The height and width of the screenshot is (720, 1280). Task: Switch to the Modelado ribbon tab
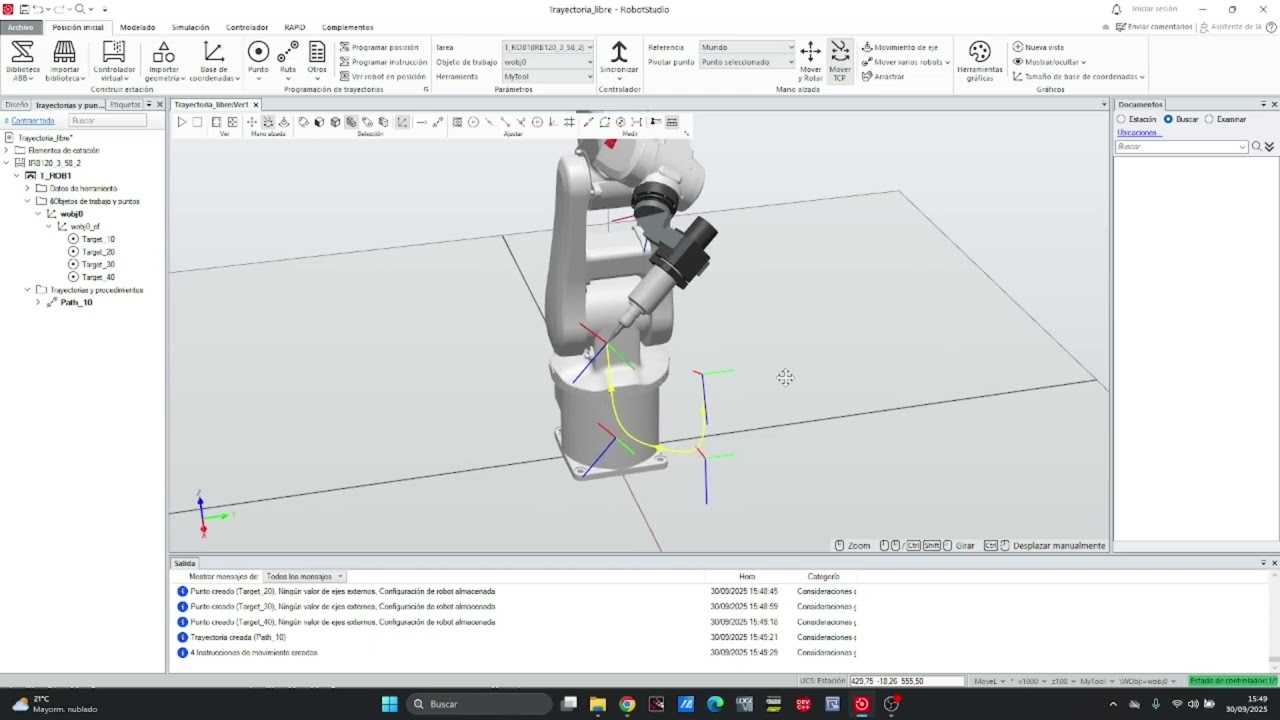pyautogui.click(x=138, y=27)
